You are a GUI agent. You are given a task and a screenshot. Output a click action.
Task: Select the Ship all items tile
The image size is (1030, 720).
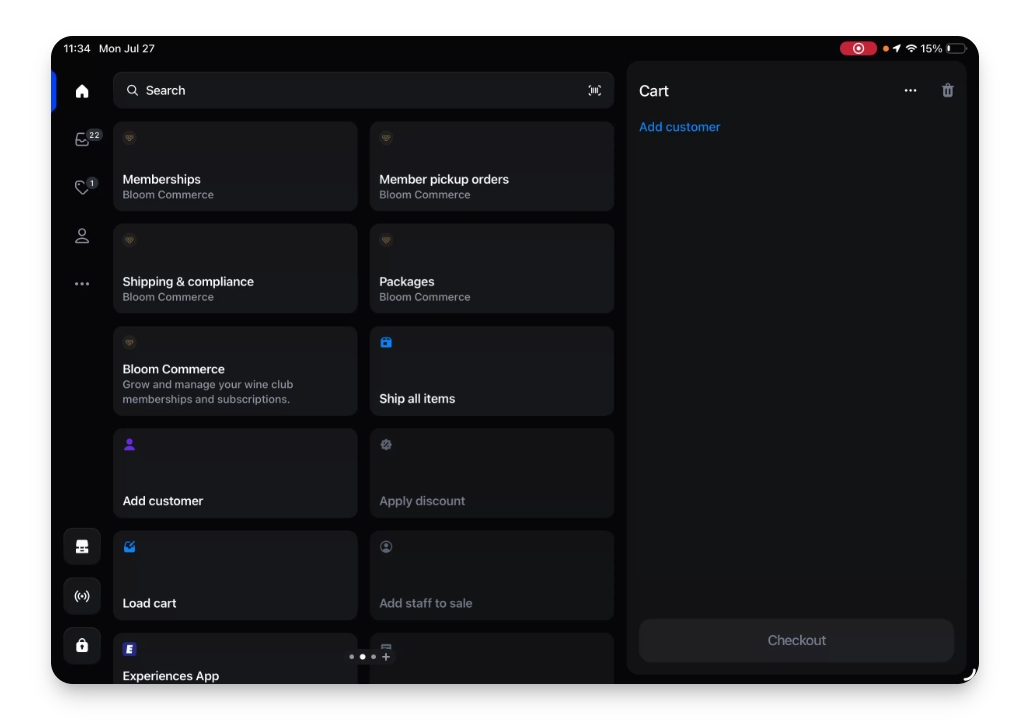click(492, 371)
